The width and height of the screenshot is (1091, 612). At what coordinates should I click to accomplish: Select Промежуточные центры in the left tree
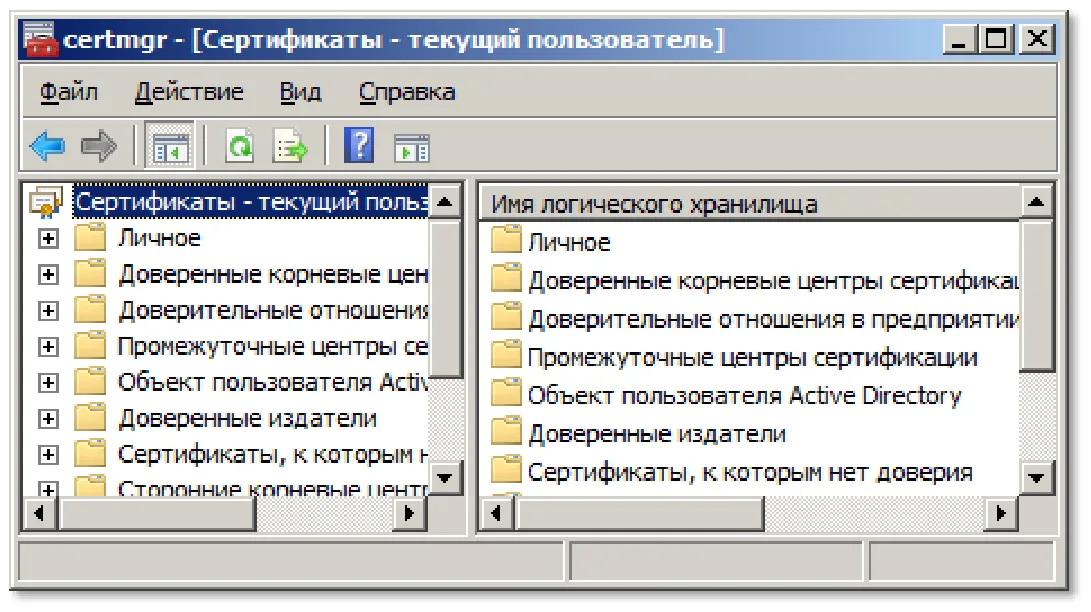point(273,346)
